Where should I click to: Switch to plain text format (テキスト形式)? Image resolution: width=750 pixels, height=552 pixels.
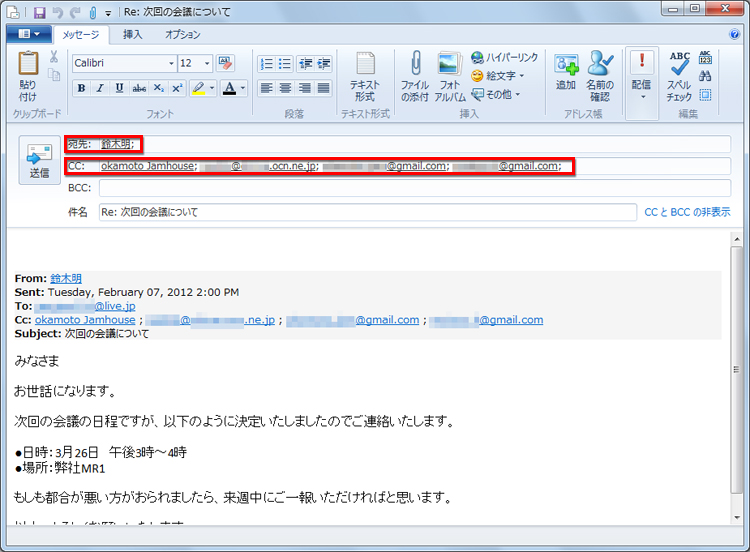tap(365, 77)
